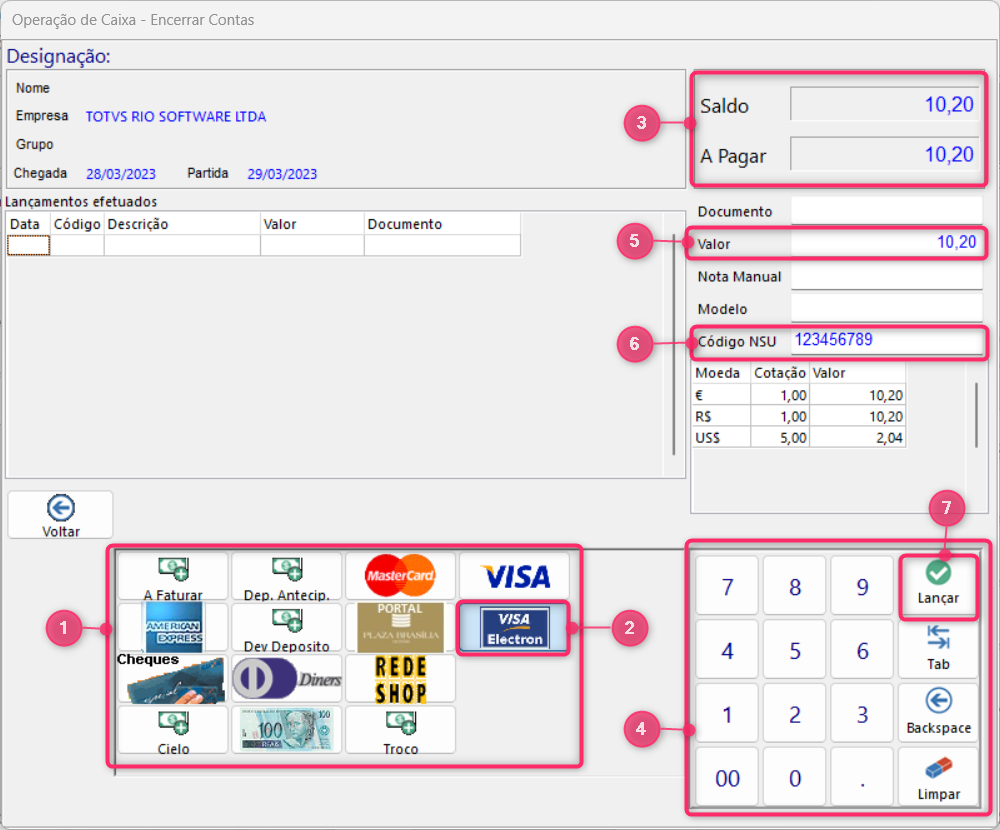The width and height of the screenshot is (1000, 830).
Task: Tap keypad digit 1
Action: tap(727, 714)
